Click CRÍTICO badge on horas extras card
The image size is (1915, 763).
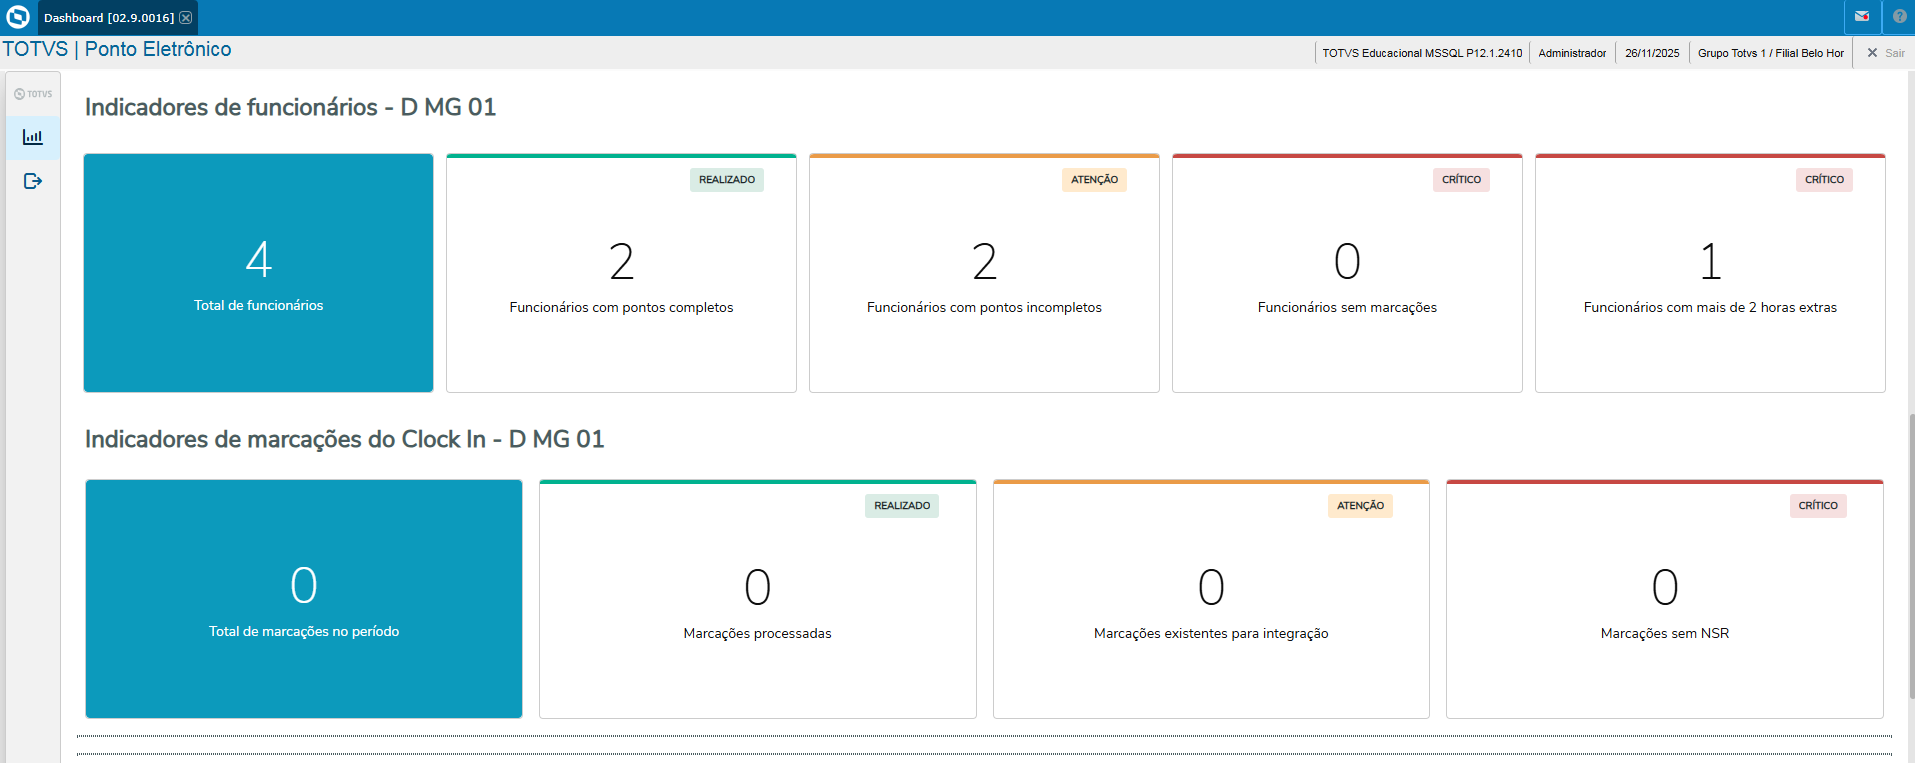coord(1824,180)
